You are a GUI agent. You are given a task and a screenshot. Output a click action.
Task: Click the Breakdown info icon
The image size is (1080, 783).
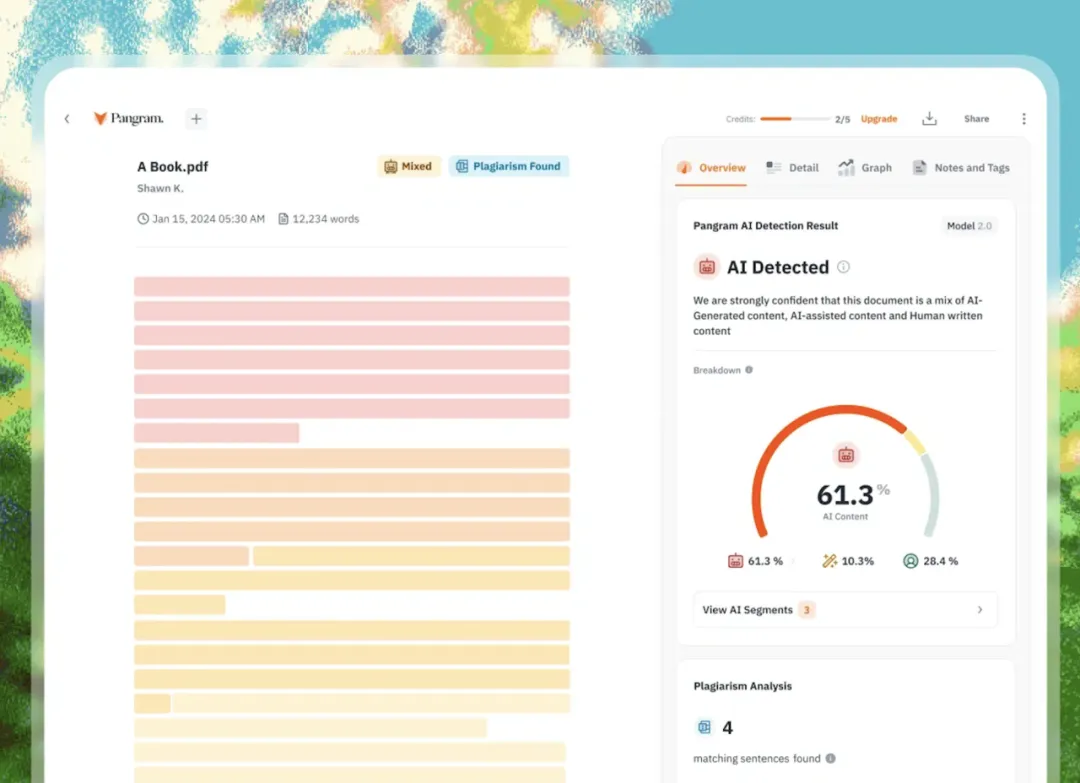pos(749,370)
